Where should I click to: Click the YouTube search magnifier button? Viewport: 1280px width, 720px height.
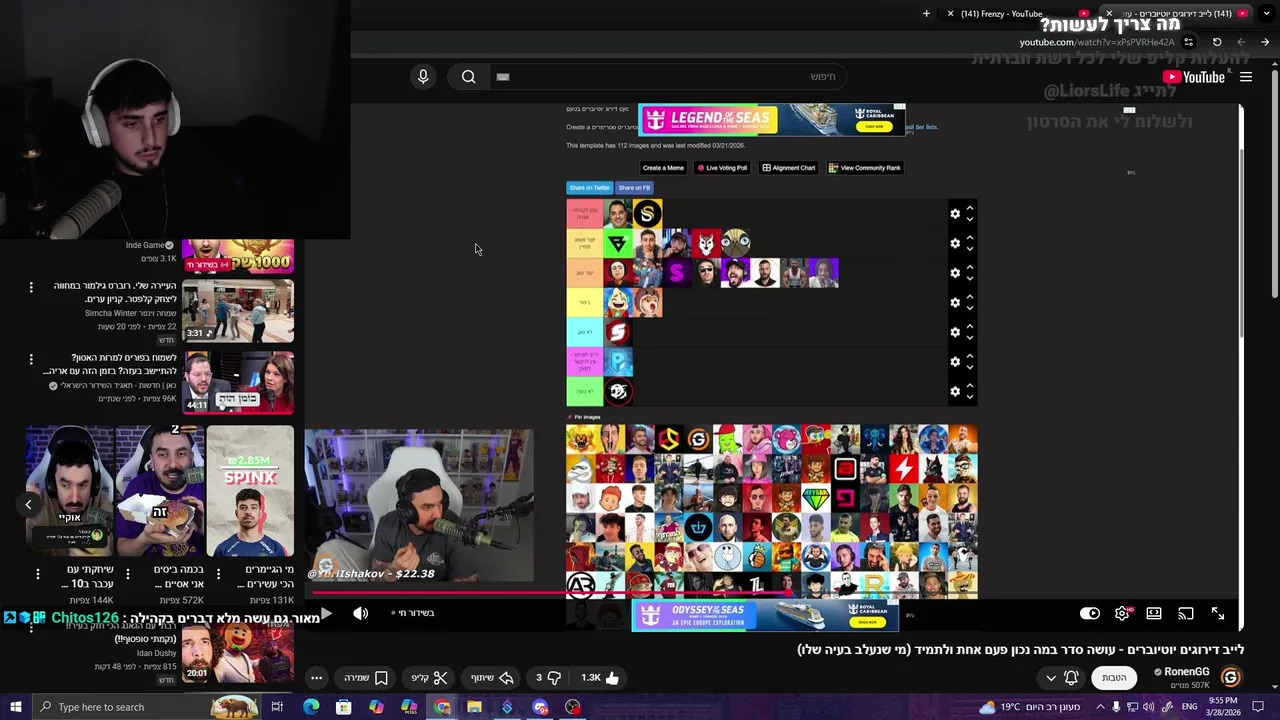click(469, 77)
